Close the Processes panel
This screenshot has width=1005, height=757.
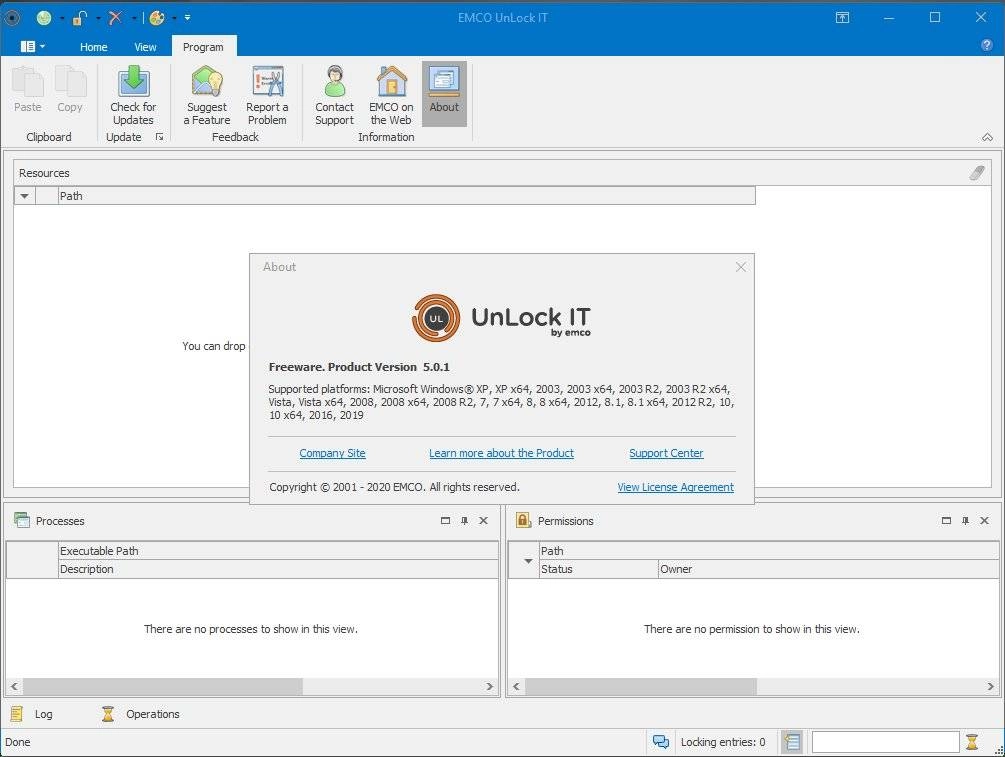pos(483,520)
